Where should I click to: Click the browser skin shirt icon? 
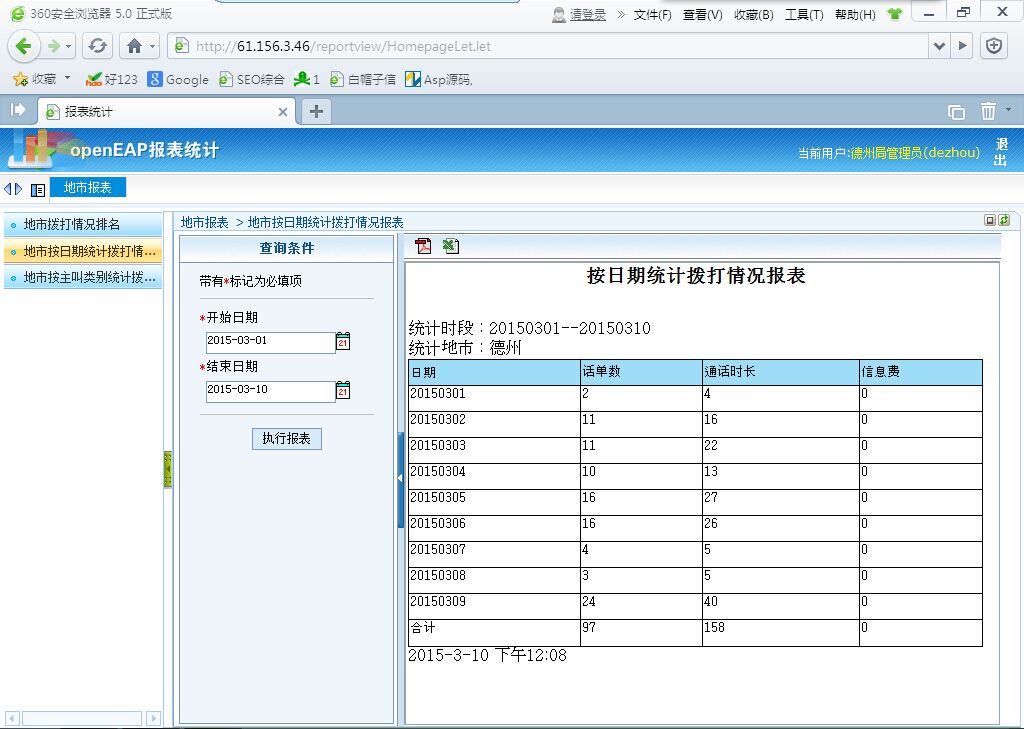tap(895, 14)
